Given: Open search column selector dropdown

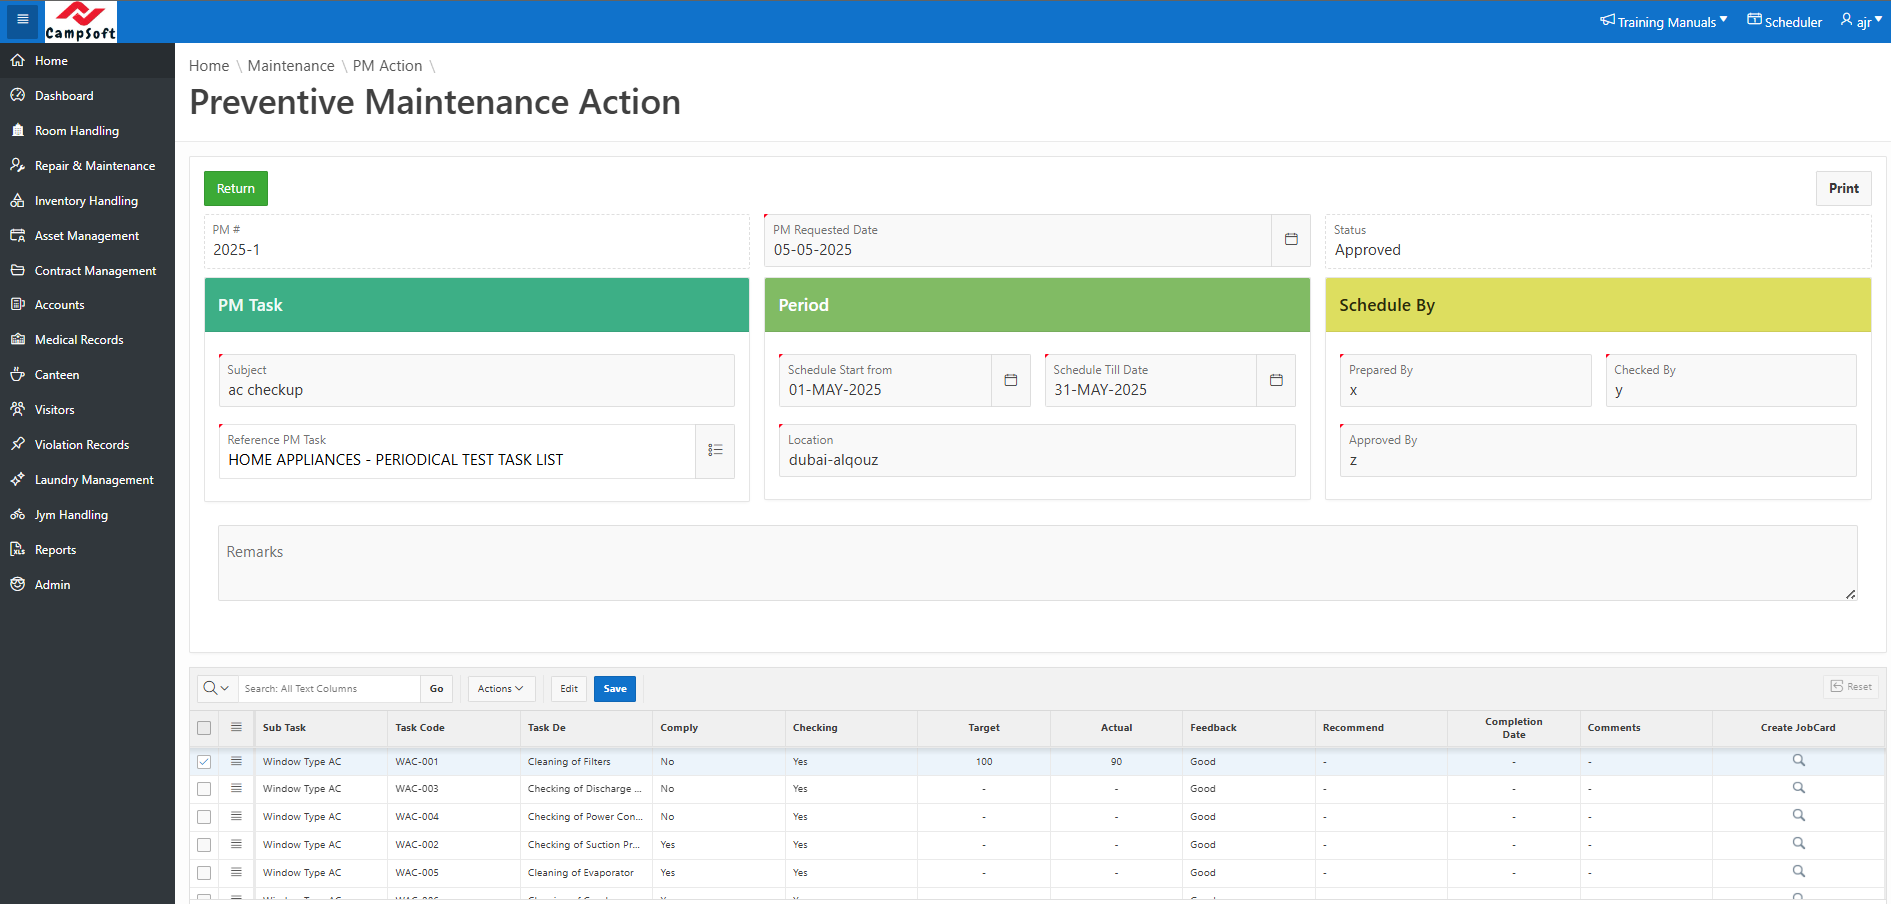Looking at the screenshot, I should (x=216, y=689).
